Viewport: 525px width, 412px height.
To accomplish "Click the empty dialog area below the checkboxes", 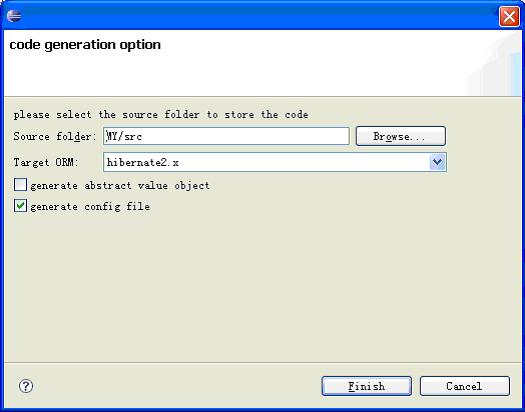I will point(261,288).
